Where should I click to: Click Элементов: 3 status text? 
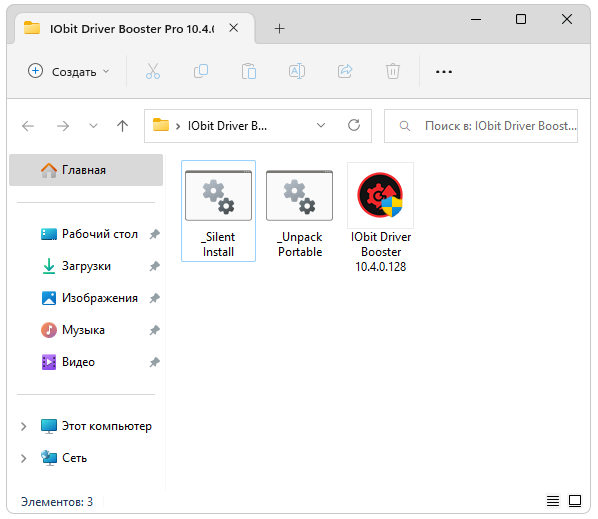click(x=57, y=502)
